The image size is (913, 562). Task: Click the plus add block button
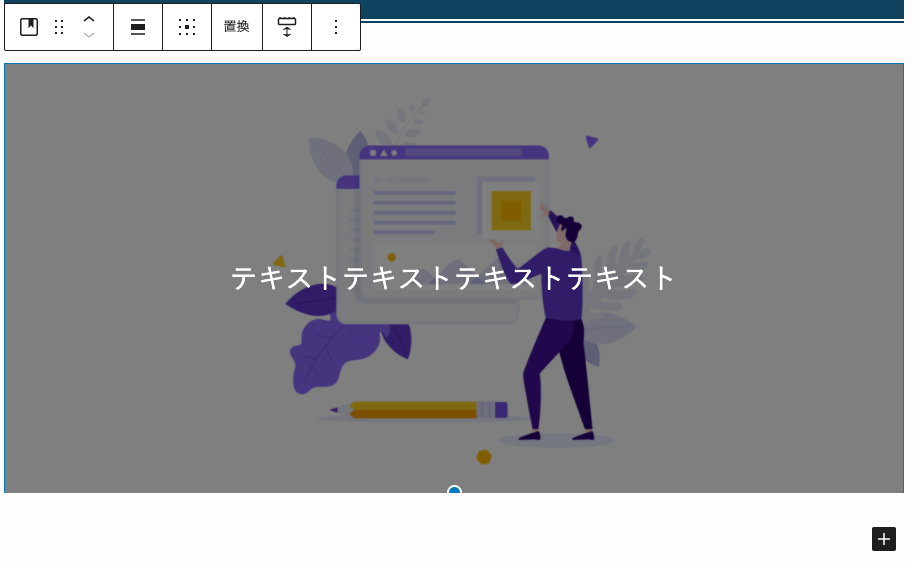coord(883,539)
